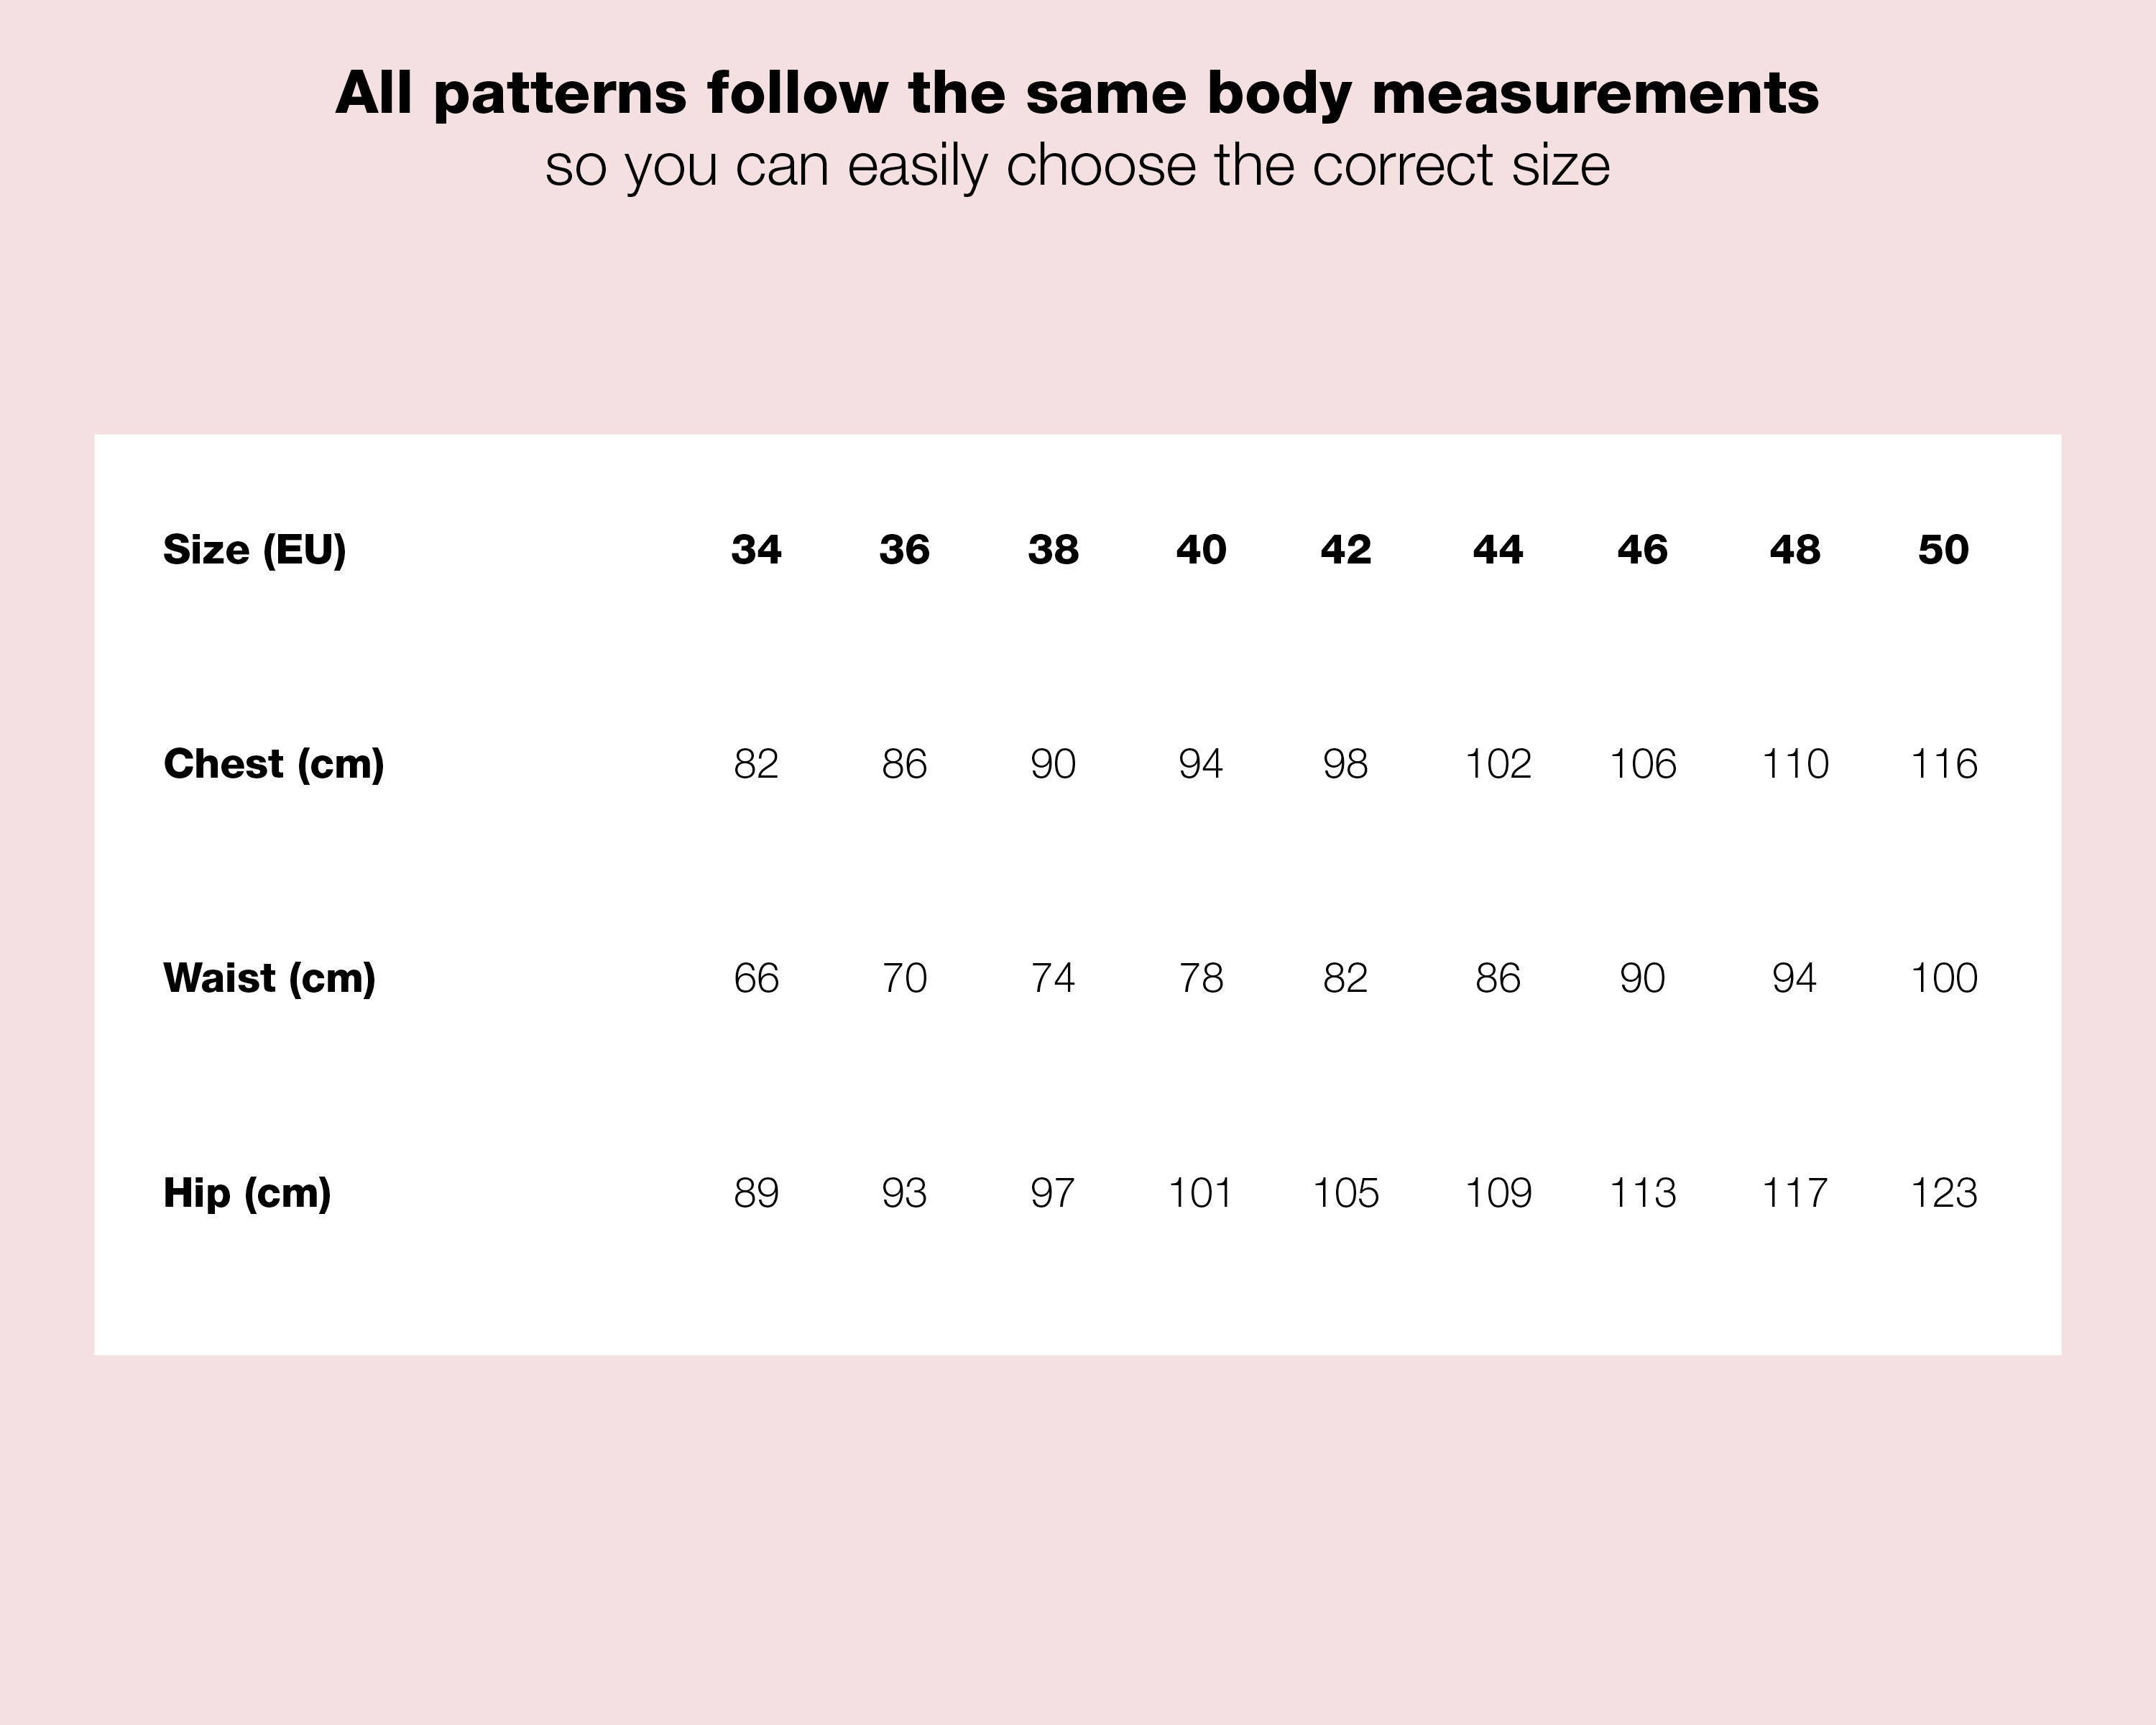
Task: Click hip value 89
Action: 756,1193
